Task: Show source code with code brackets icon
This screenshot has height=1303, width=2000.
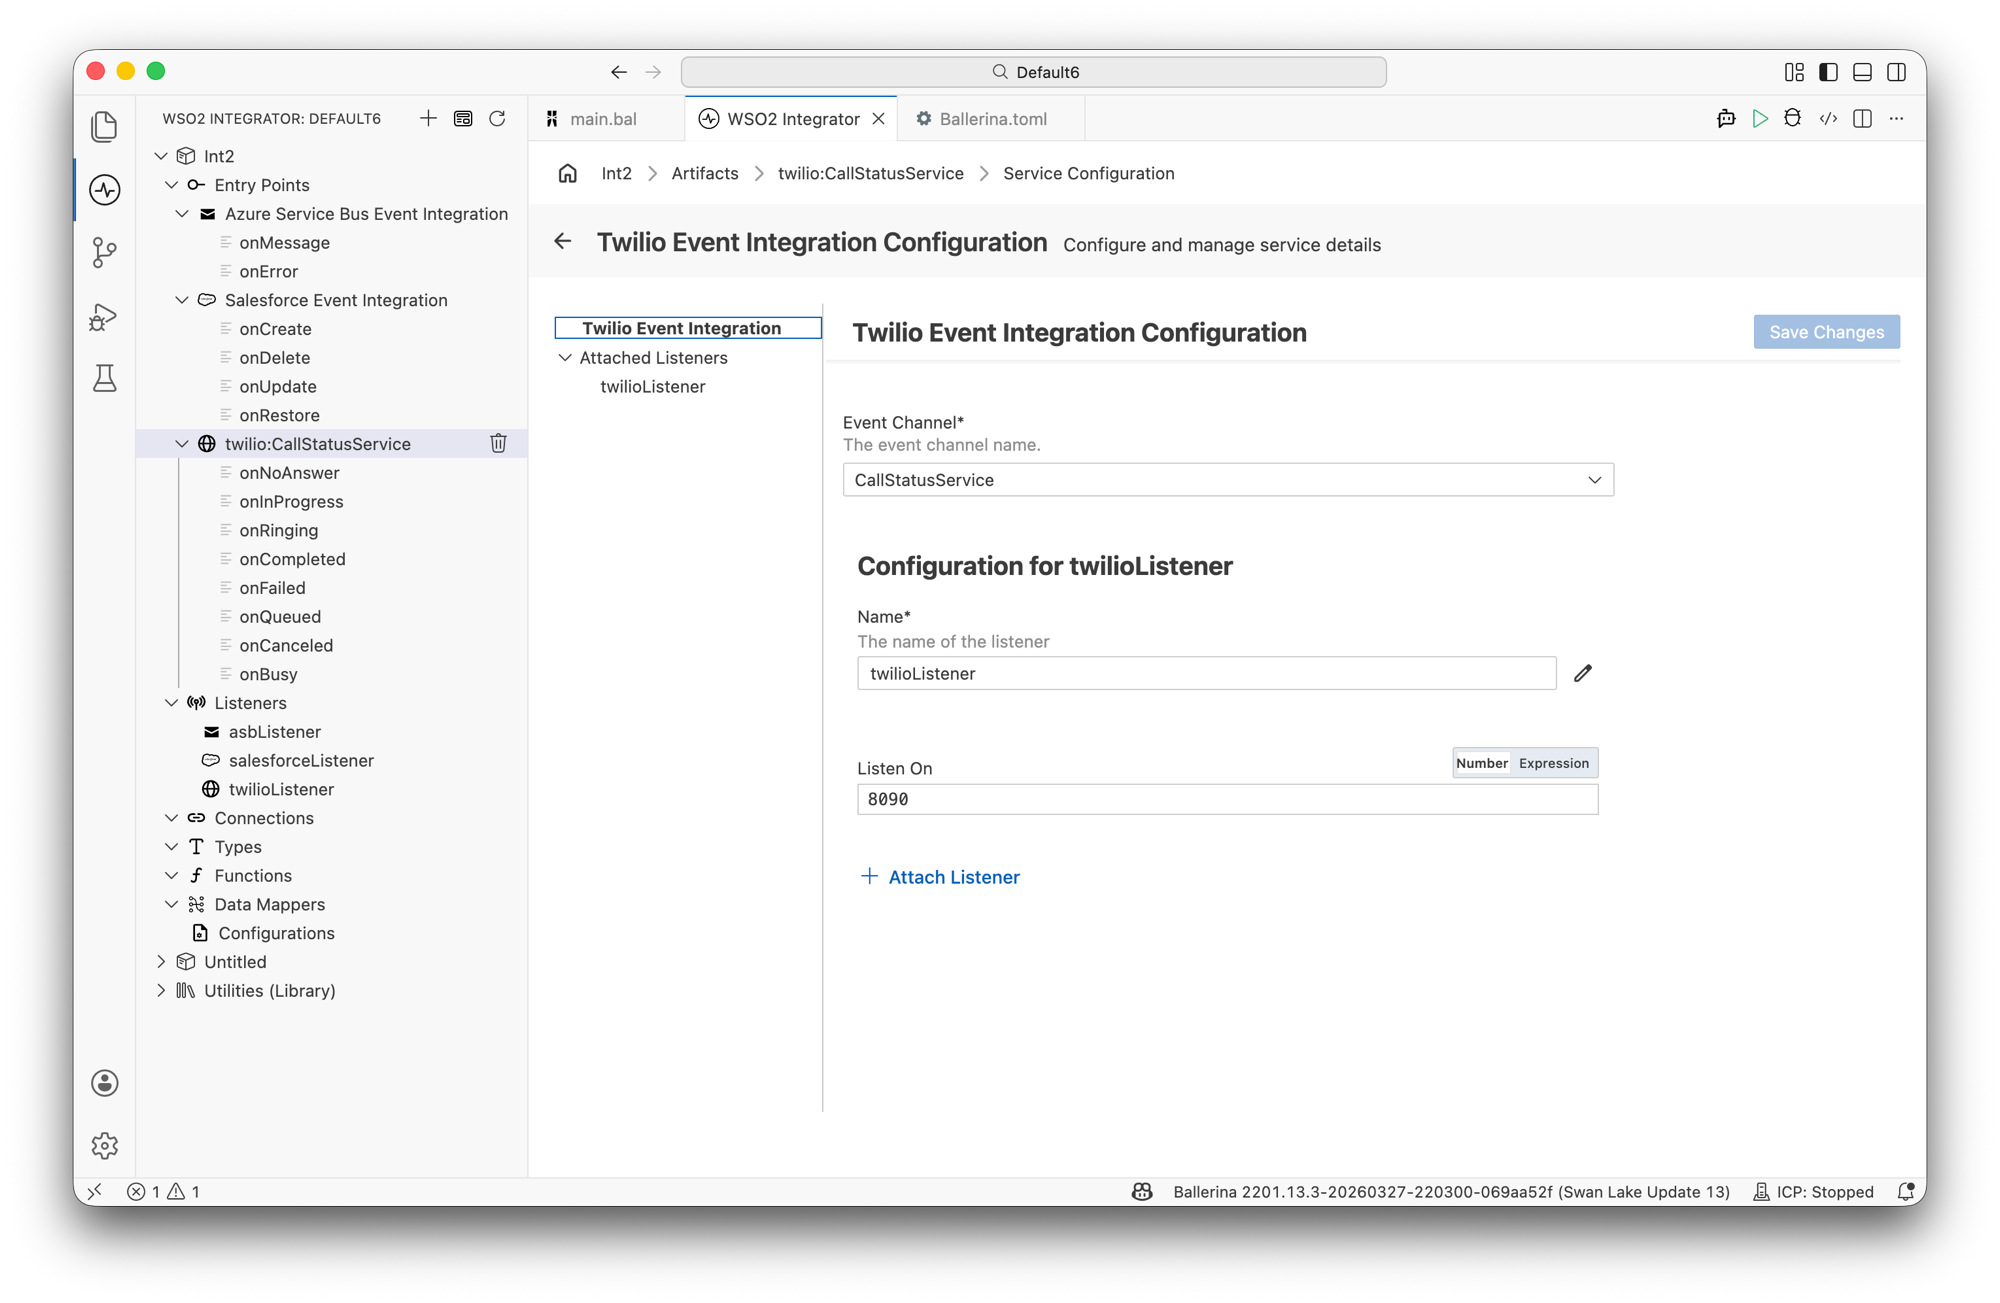Action: pos(1828,118)
